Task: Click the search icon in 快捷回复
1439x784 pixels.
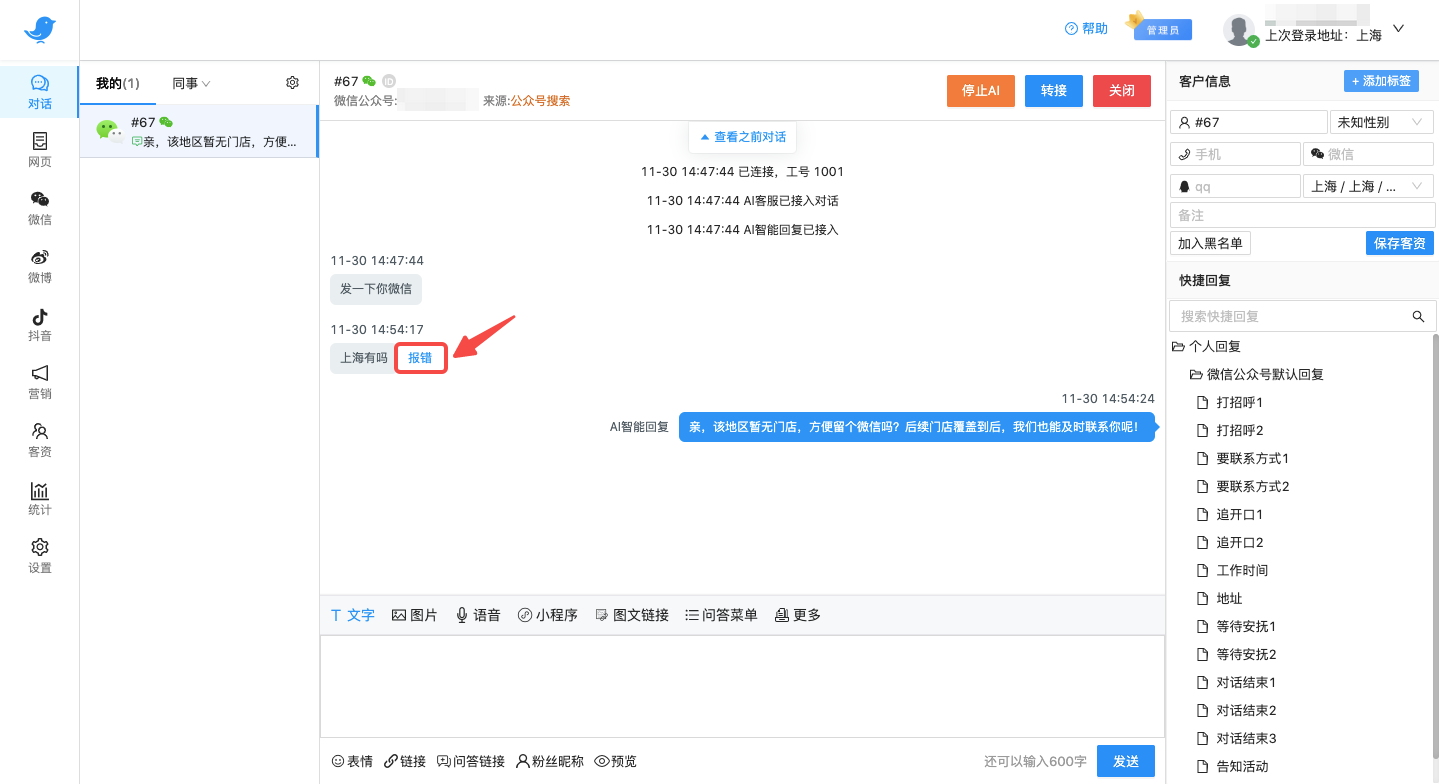Action: point(1417,316)
